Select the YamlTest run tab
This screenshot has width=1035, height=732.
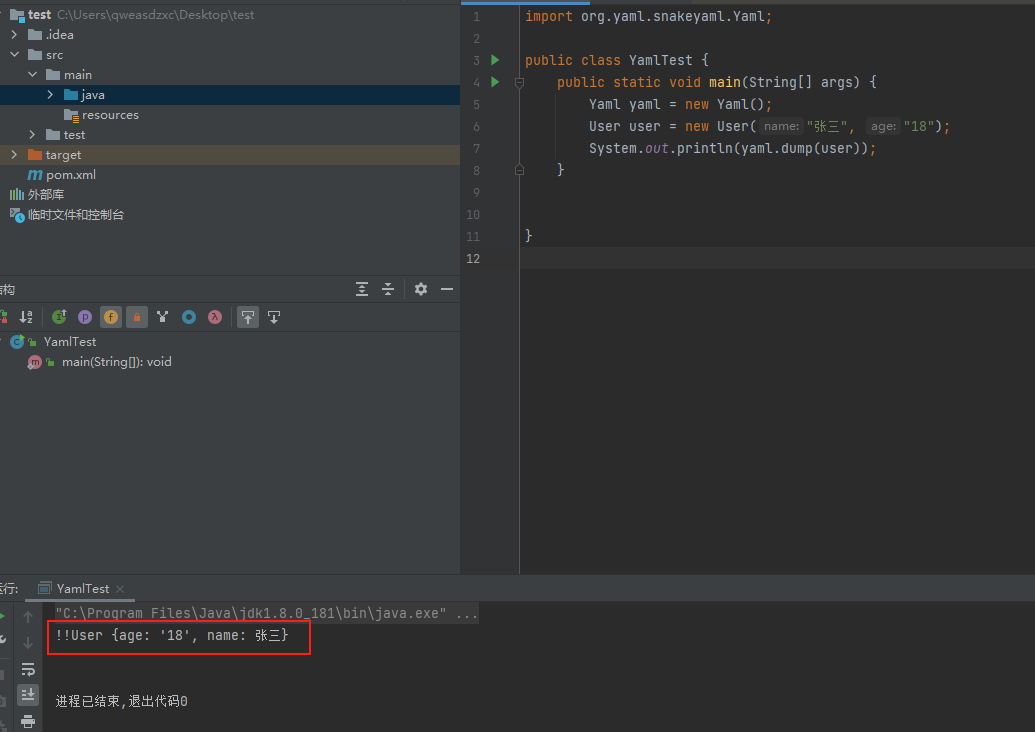[82, 589]
